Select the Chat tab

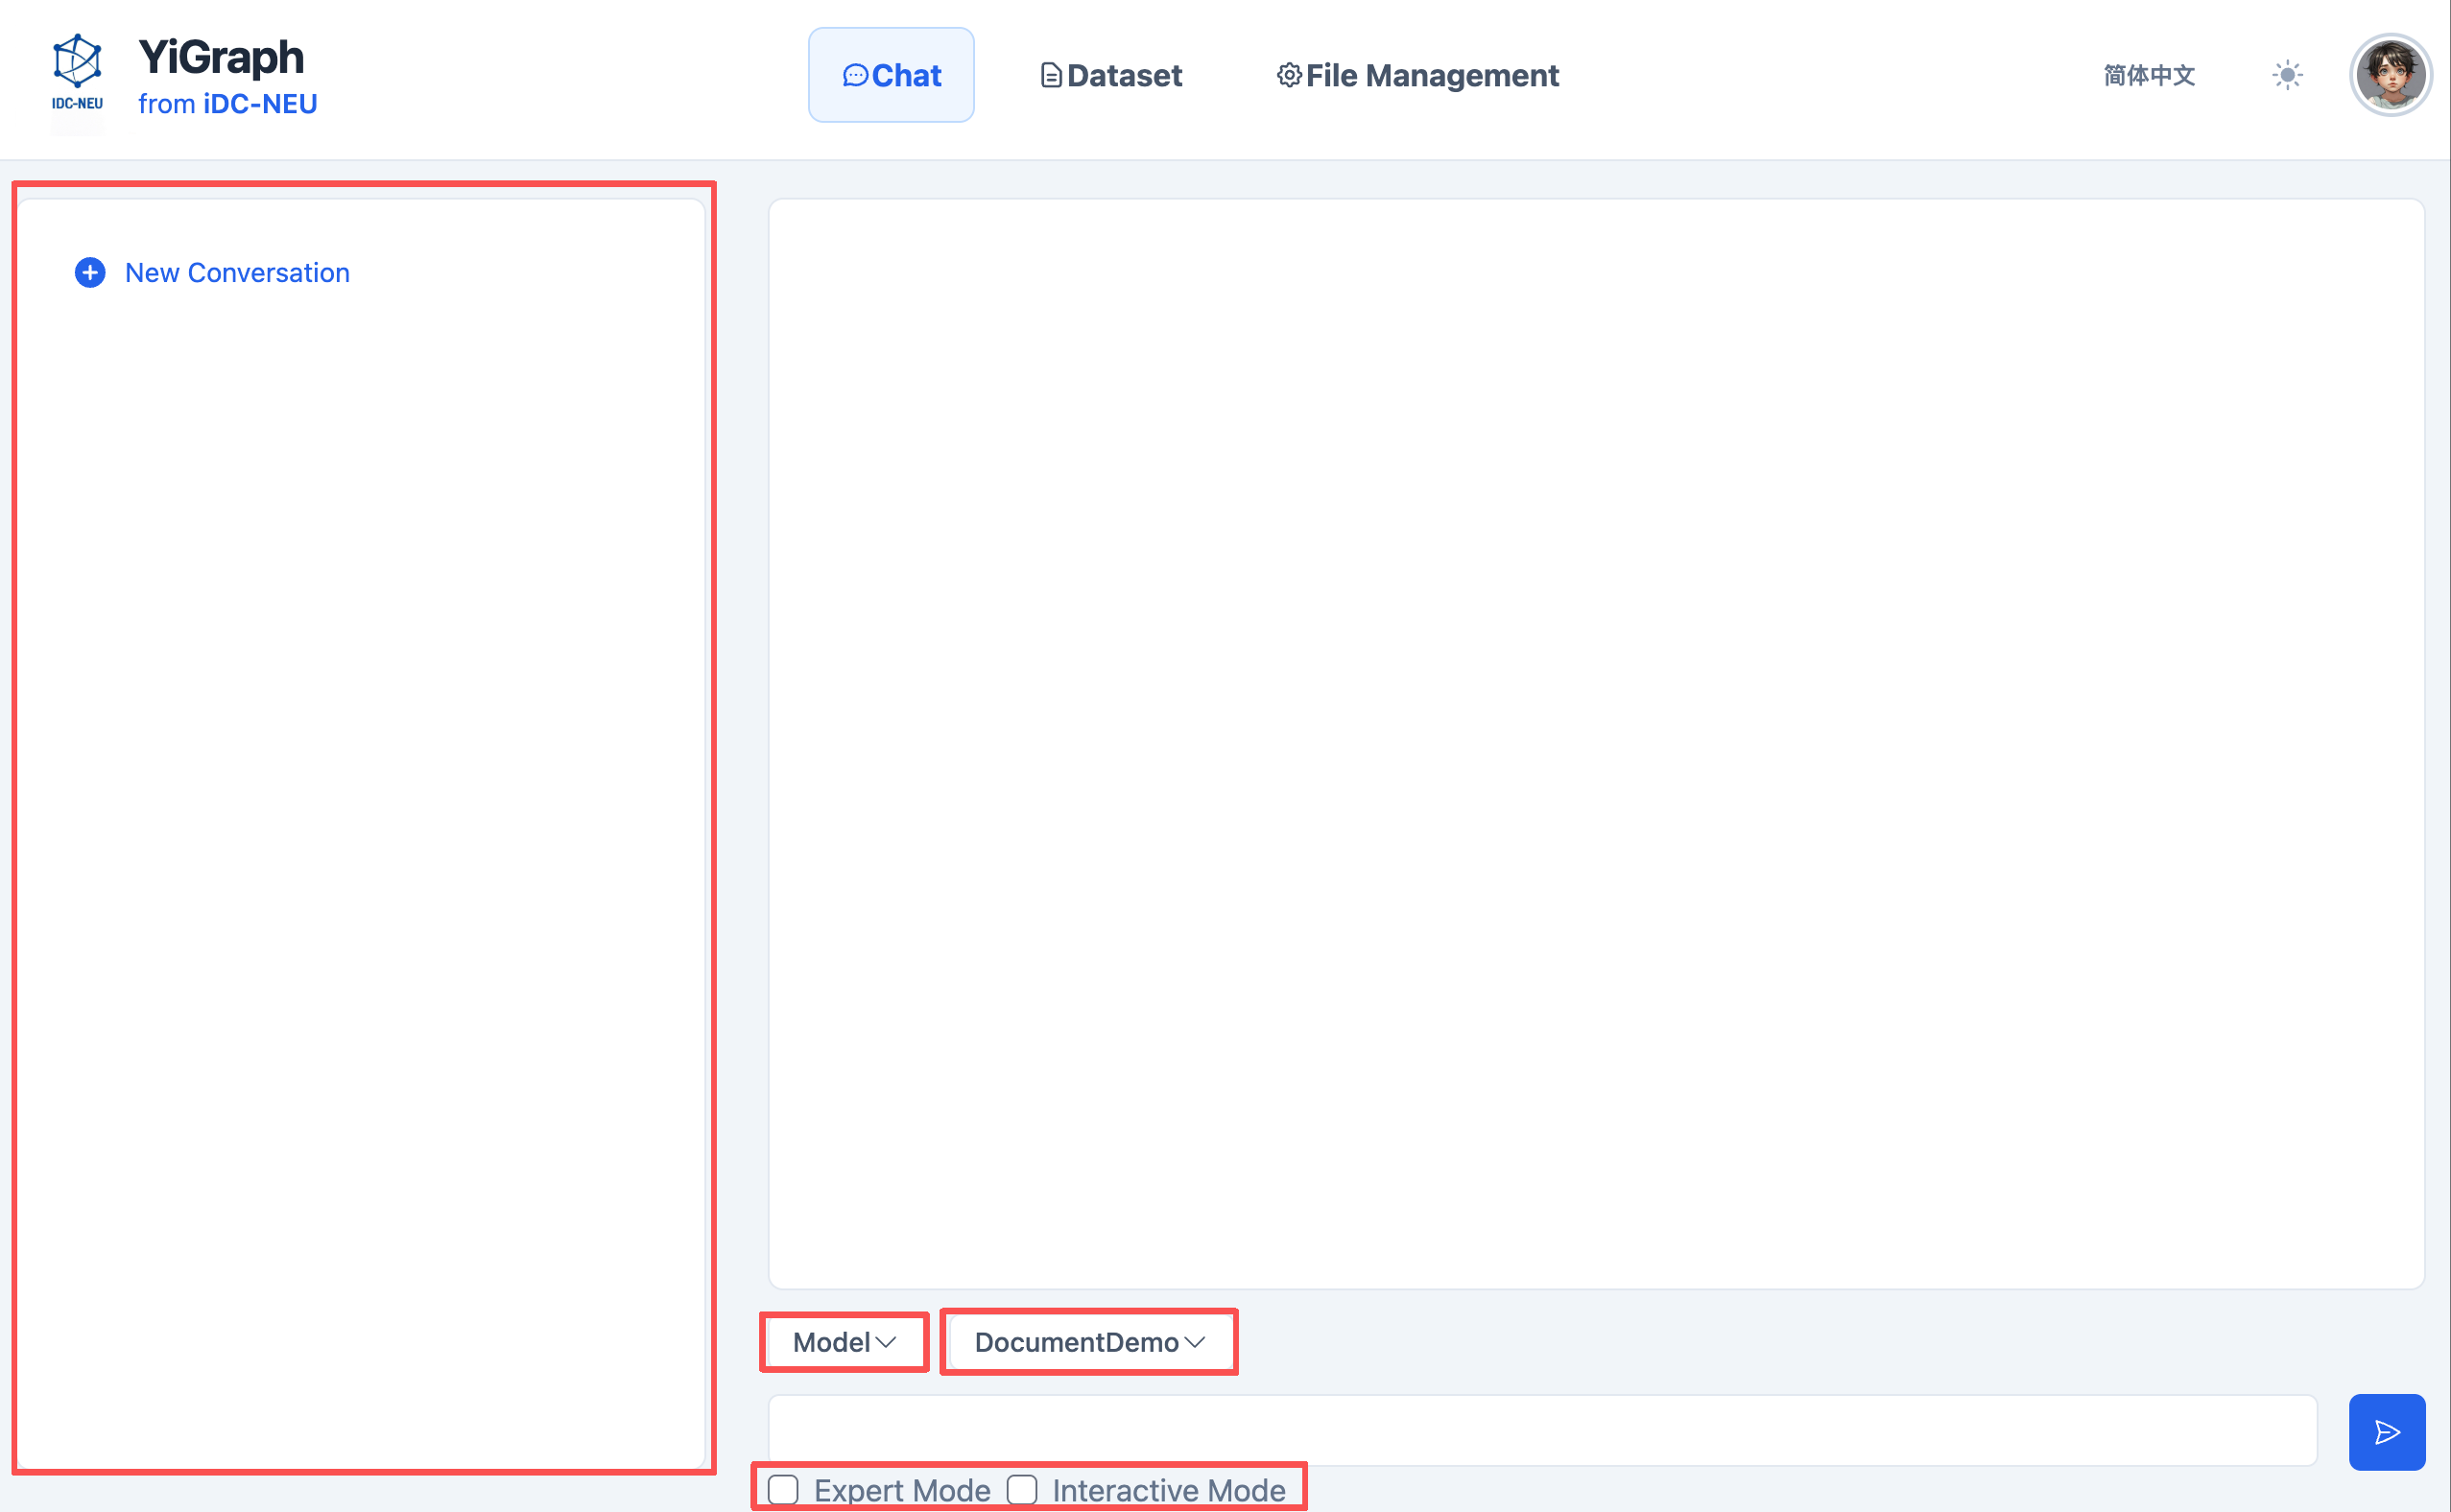(891, 75)
